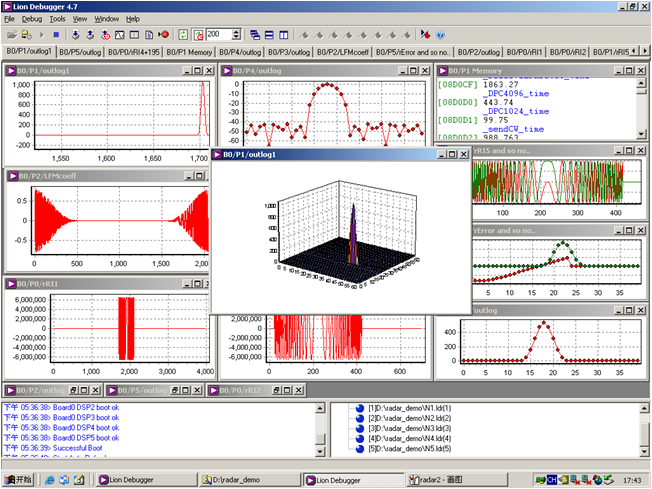Click the blue Stop square toolbar icon

56,35
